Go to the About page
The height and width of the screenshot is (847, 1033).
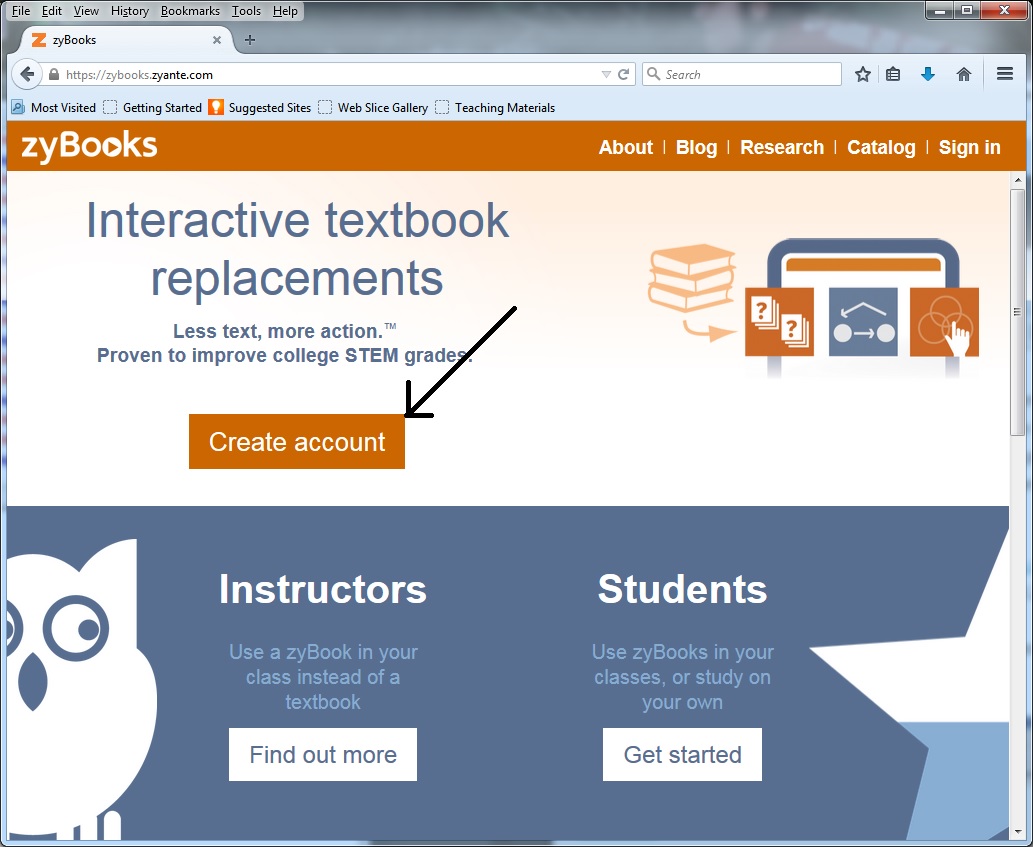click(x=625, y=147)
